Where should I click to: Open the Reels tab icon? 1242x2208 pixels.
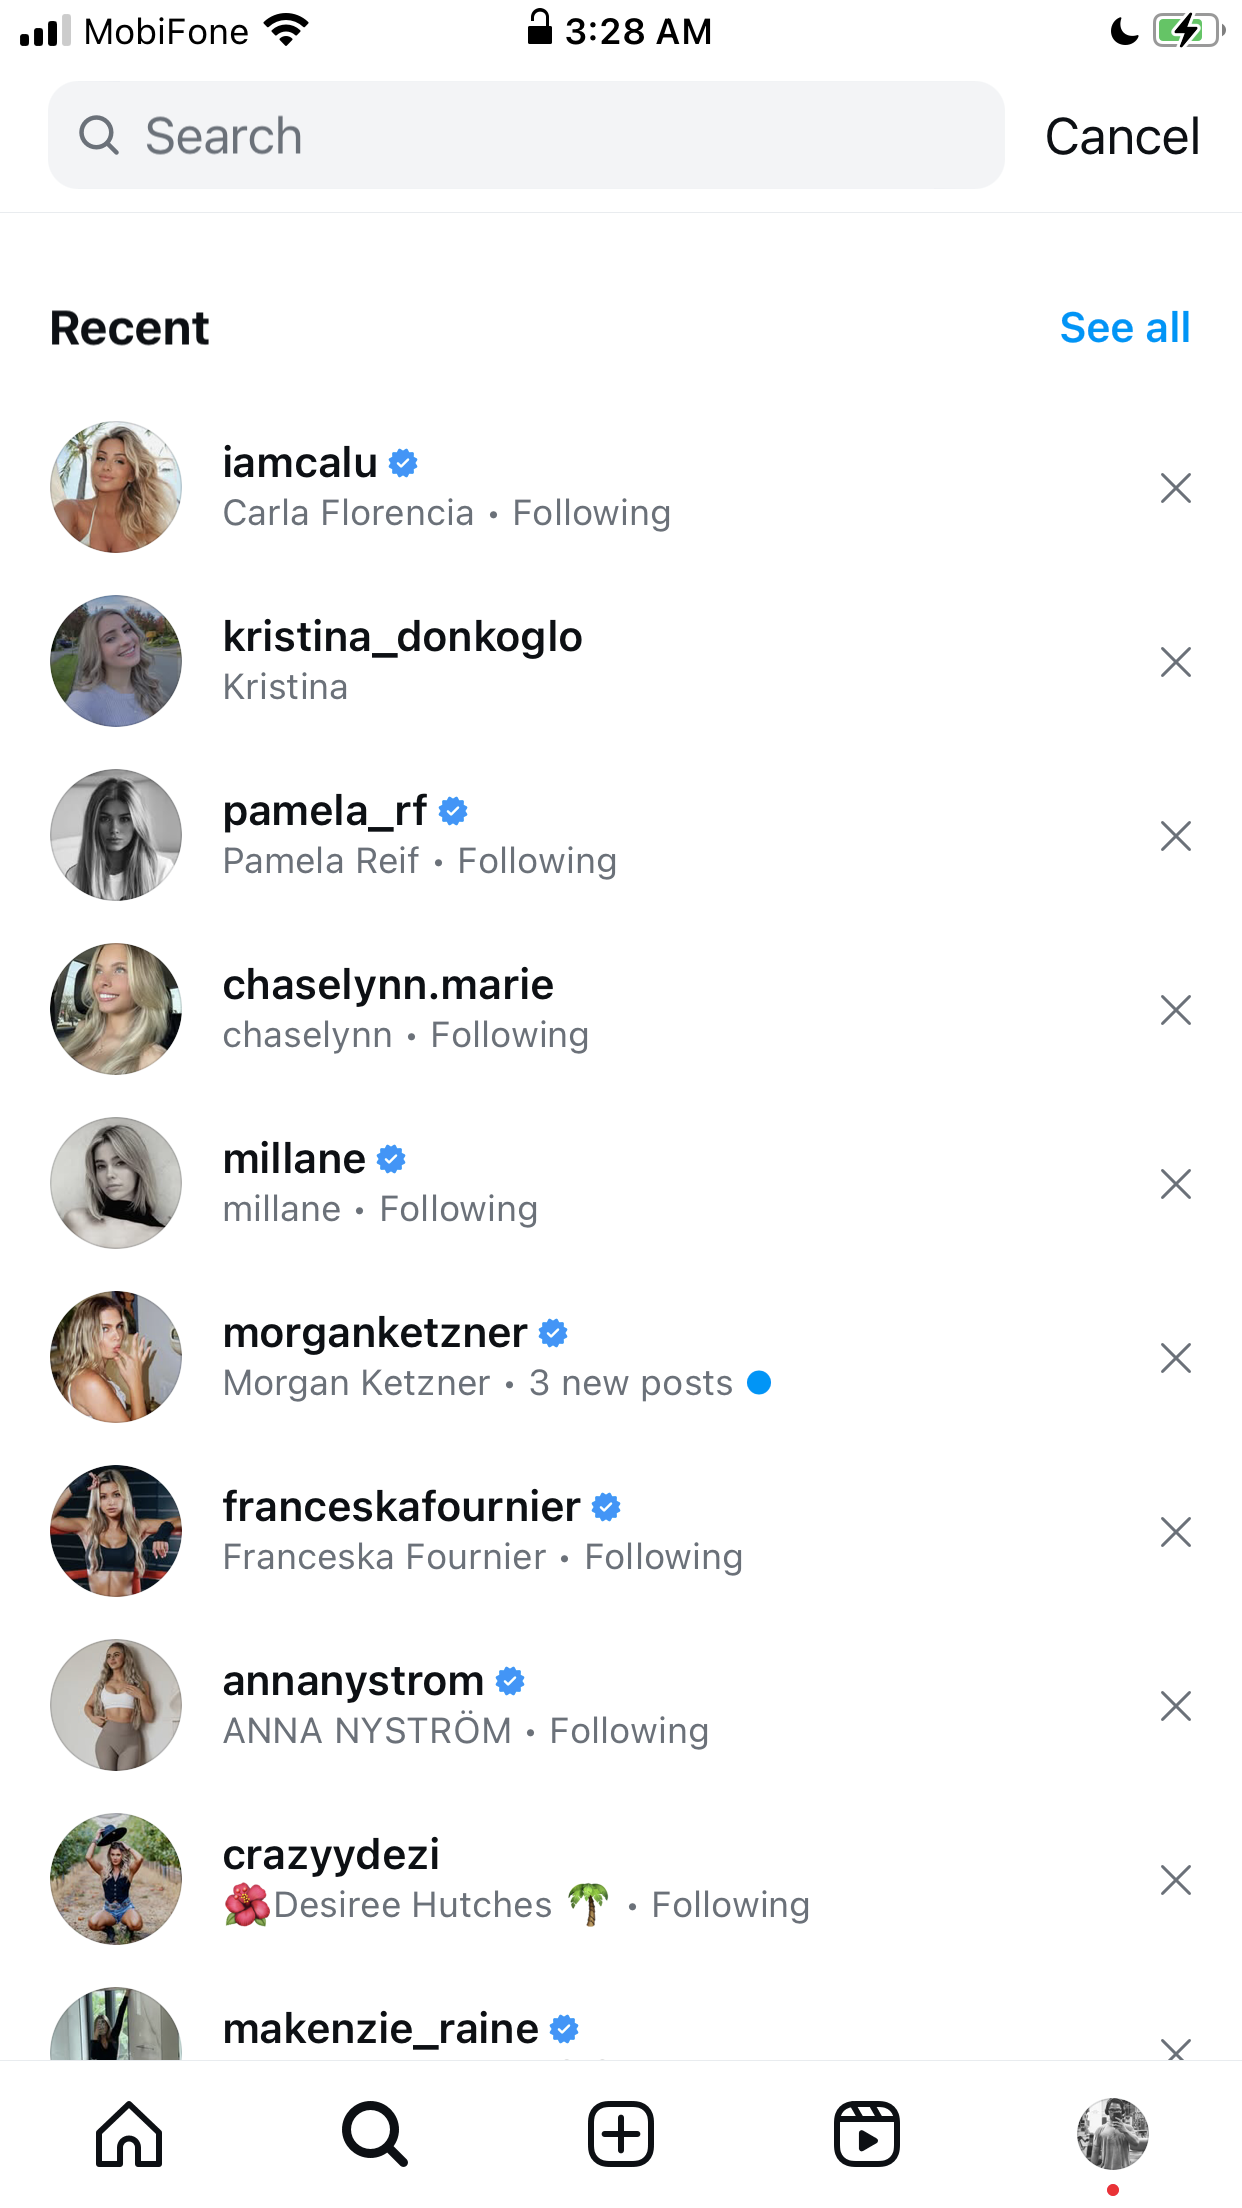pos(867,2134)
